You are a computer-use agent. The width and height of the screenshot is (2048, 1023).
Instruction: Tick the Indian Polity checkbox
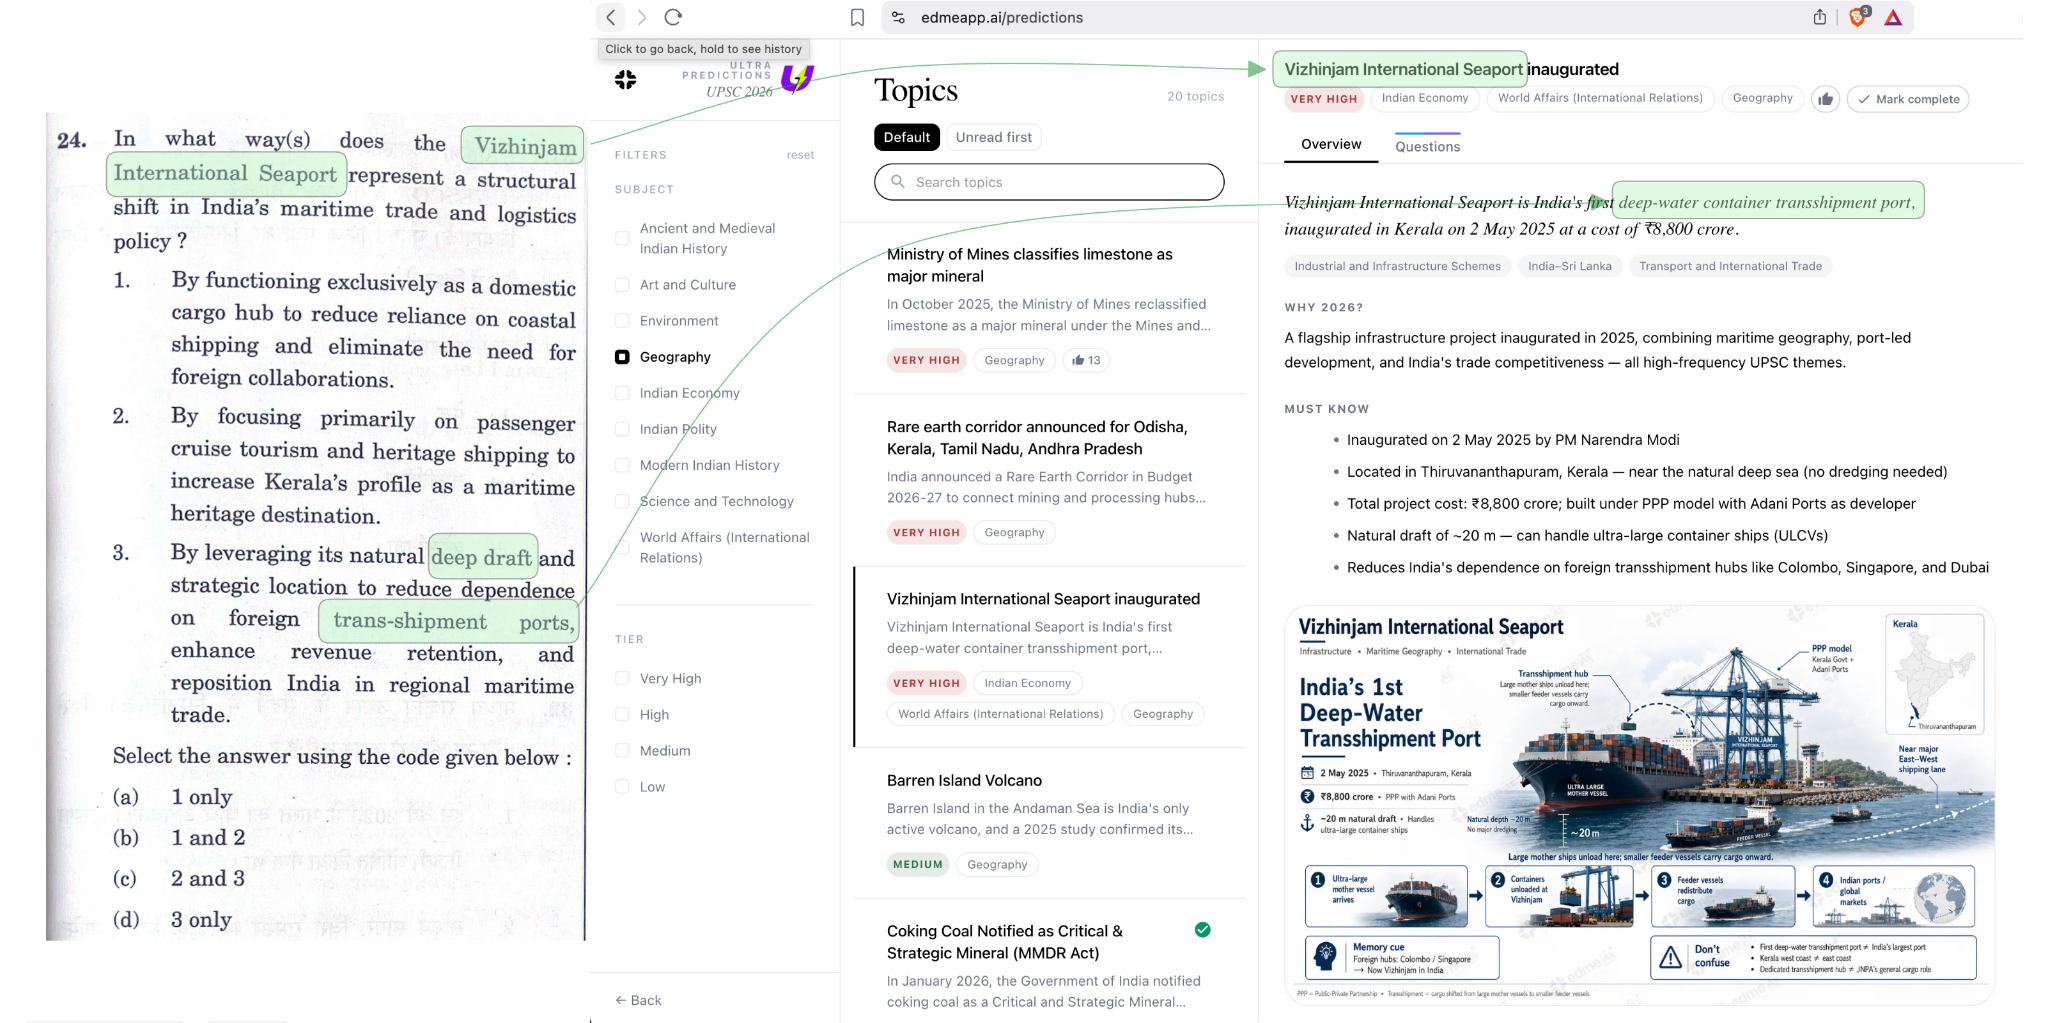point(622,429)
